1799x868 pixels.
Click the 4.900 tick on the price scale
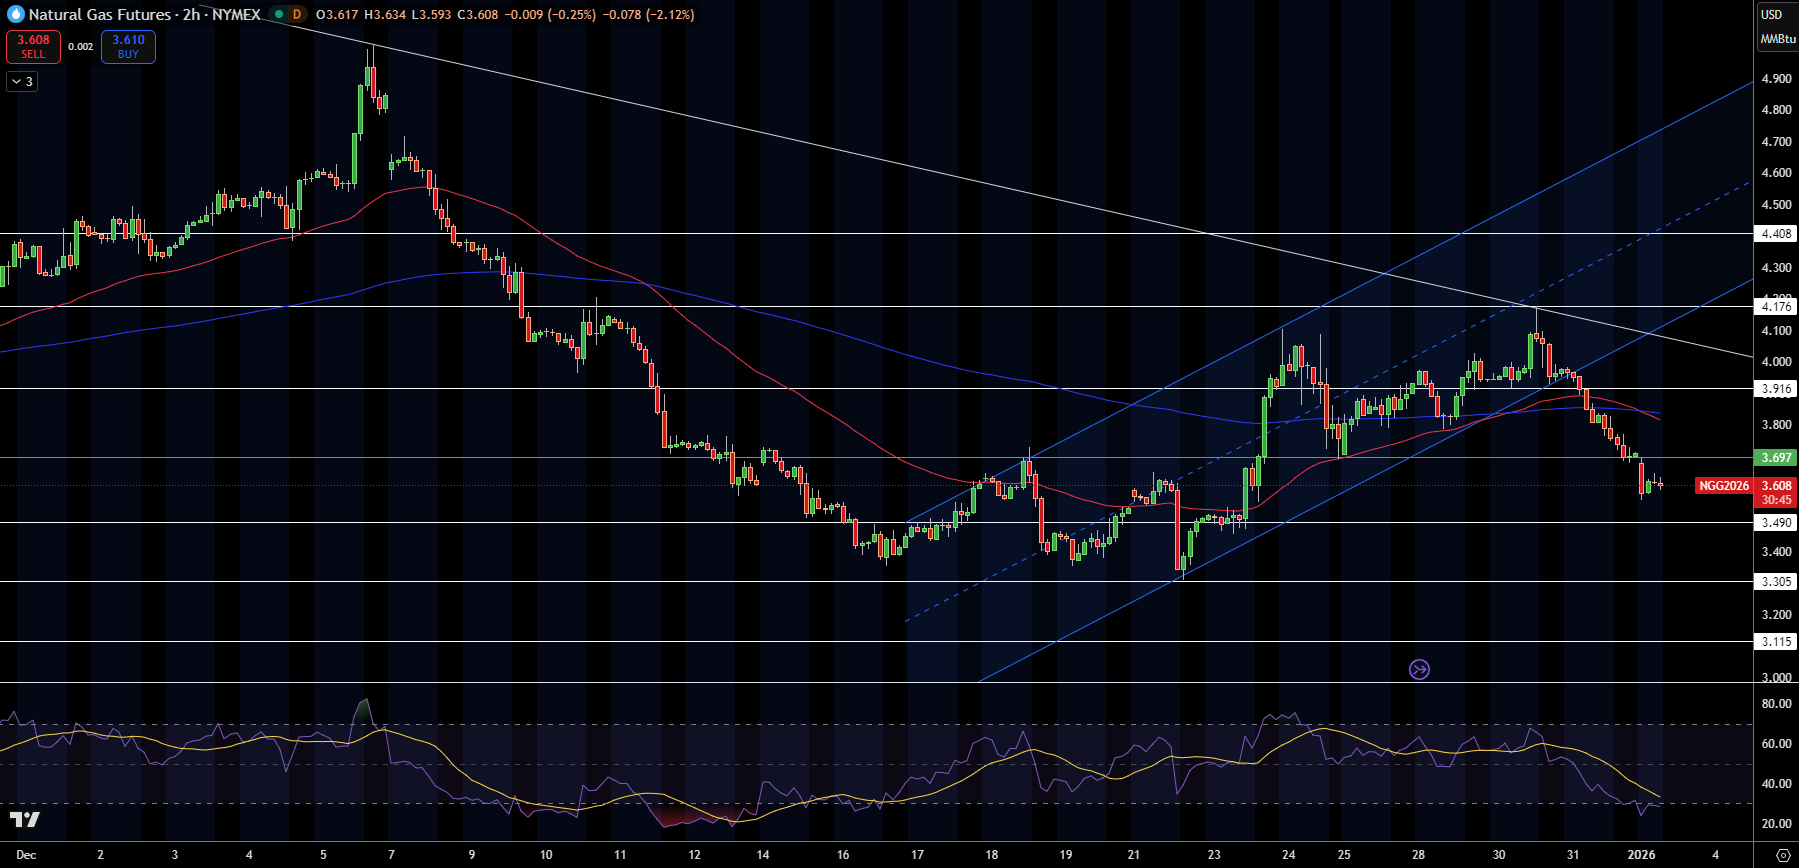(1776, 79)
